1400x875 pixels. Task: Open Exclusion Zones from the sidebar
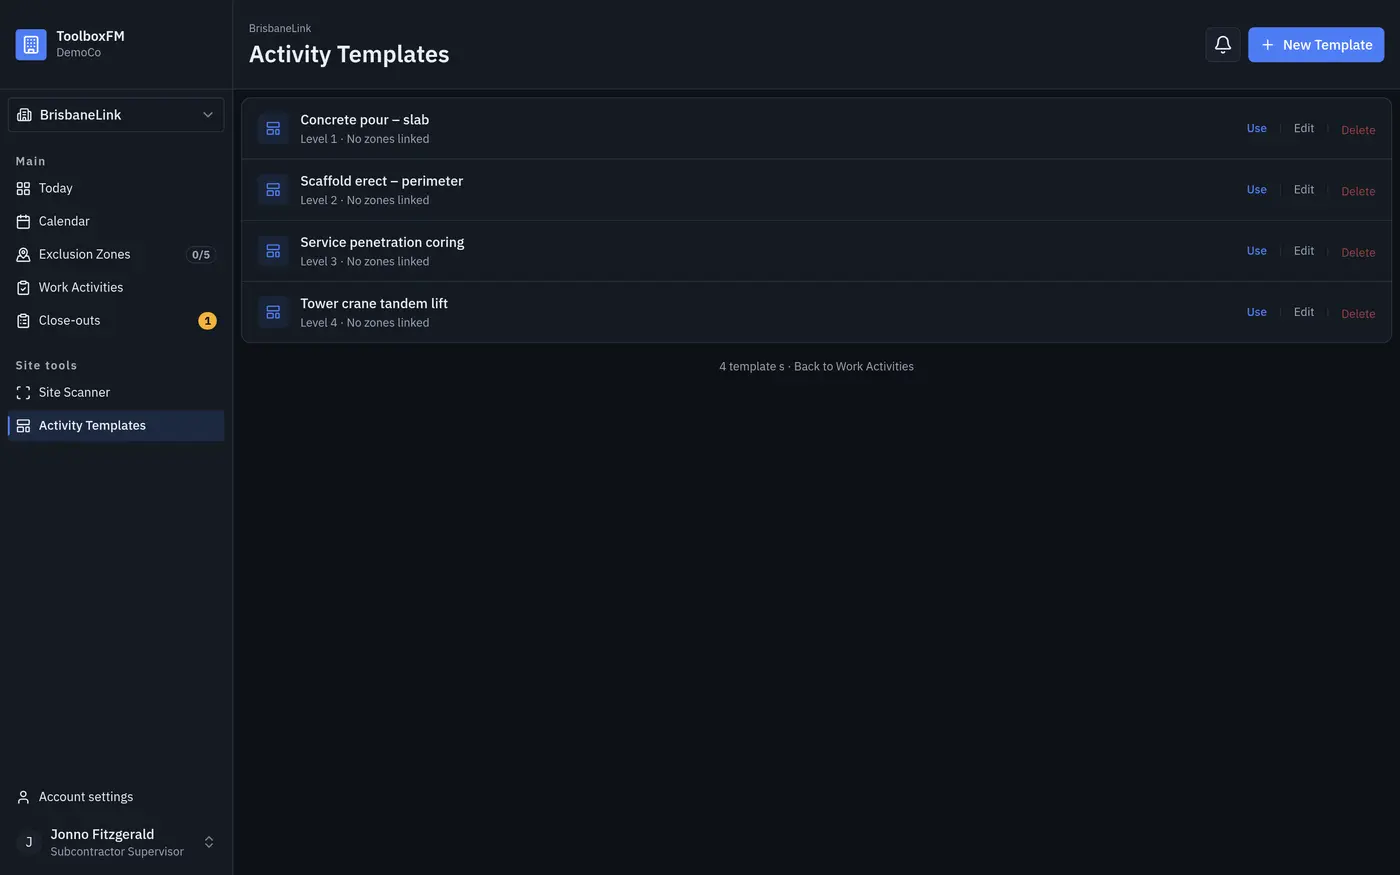[116, 254]
